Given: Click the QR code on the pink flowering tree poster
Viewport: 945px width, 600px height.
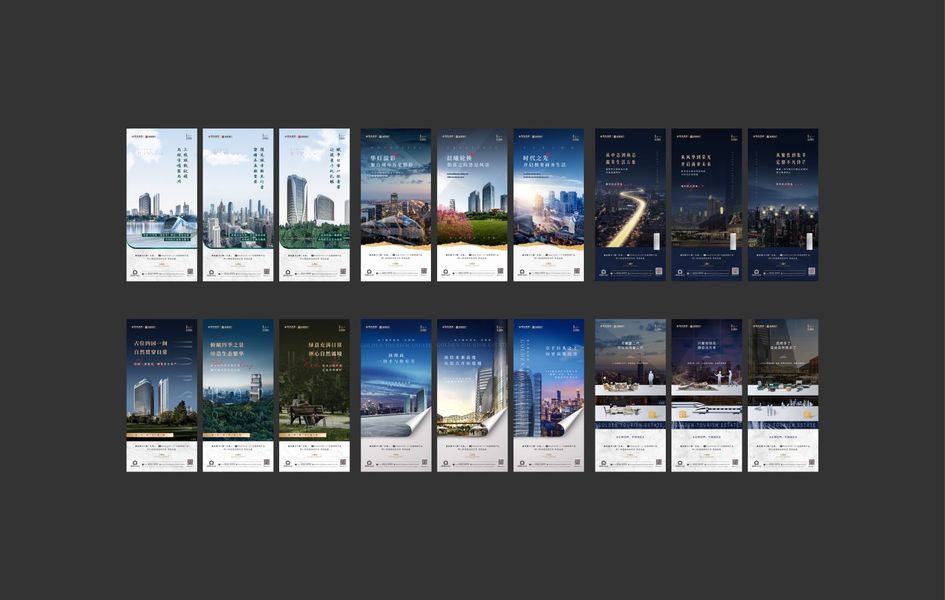Looking at the screenshot, I should 501,272.
